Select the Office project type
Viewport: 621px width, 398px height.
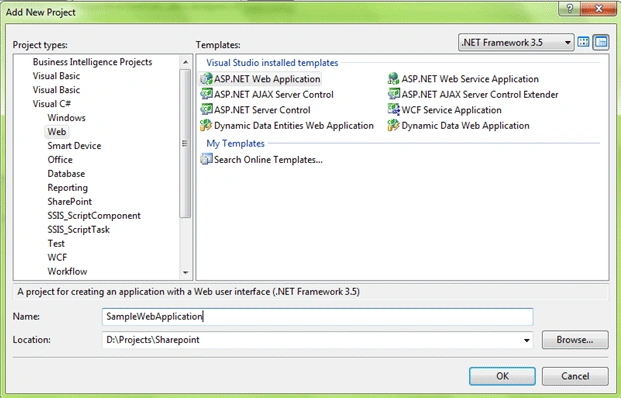60,160
